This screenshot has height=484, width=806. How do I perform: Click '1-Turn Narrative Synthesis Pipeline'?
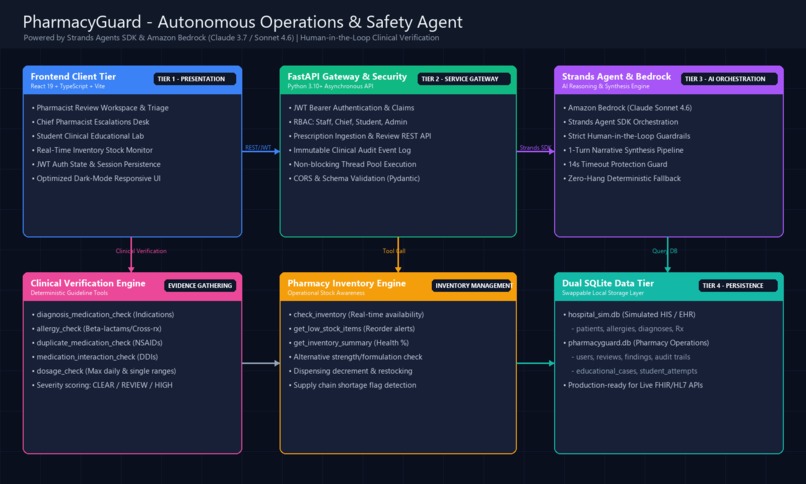pos(624,150)
